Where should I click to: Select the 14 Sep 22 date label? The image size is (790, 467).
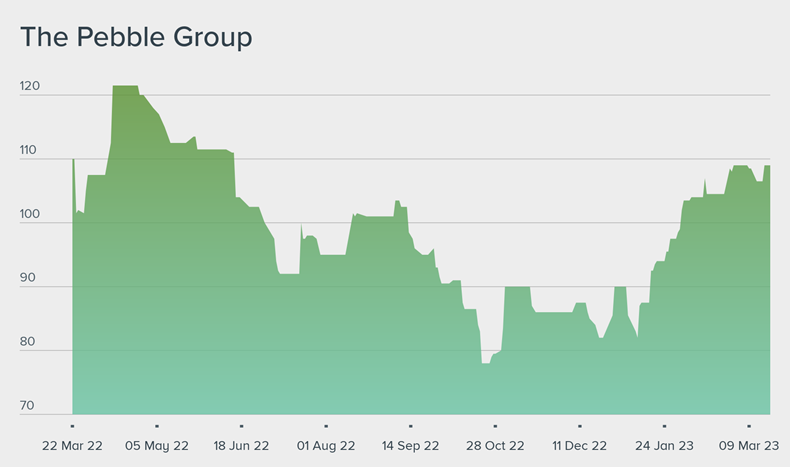click(x=410, y=446)
